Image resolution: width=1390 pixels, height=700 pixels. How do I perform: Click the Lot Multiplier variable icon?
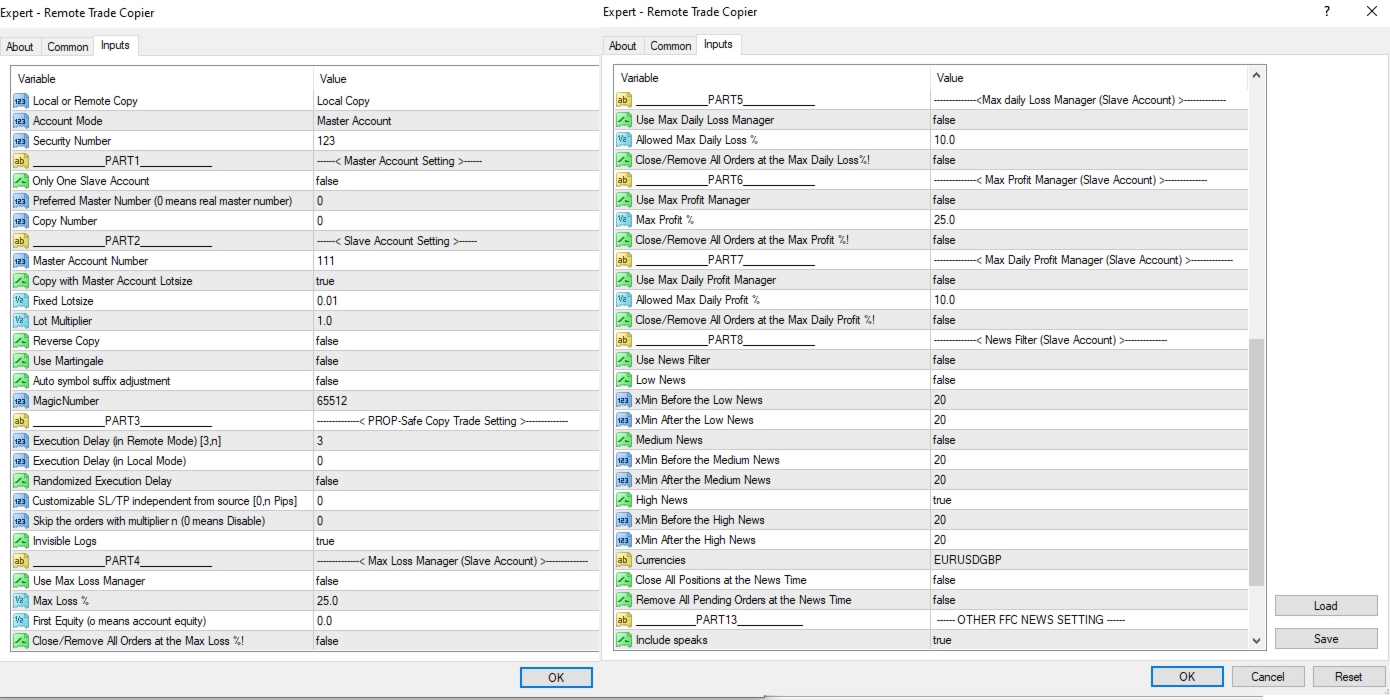pos(21,321)
